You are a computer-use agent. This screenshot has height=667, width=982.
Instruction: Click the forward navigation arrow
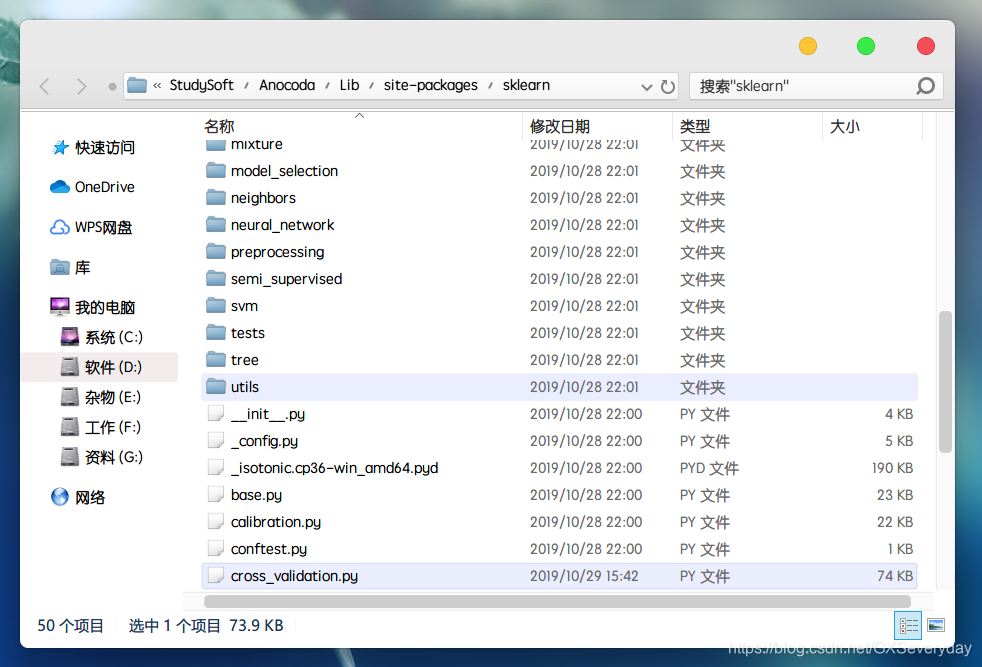(x=81, y=86)
